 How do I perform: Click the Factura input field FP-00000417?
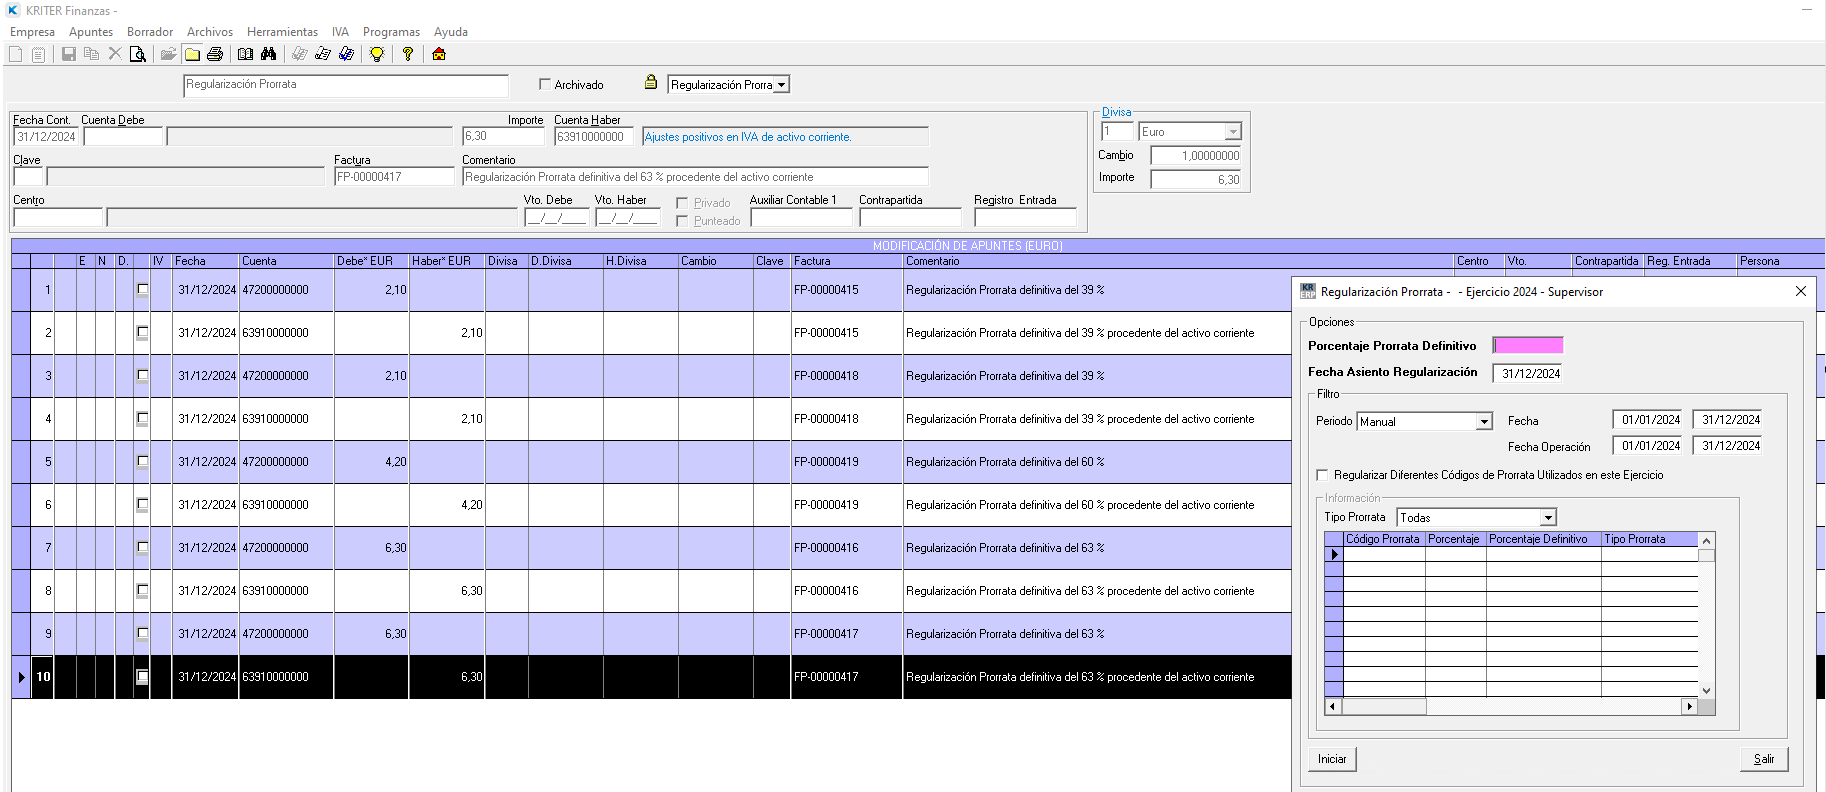(394, 177)
